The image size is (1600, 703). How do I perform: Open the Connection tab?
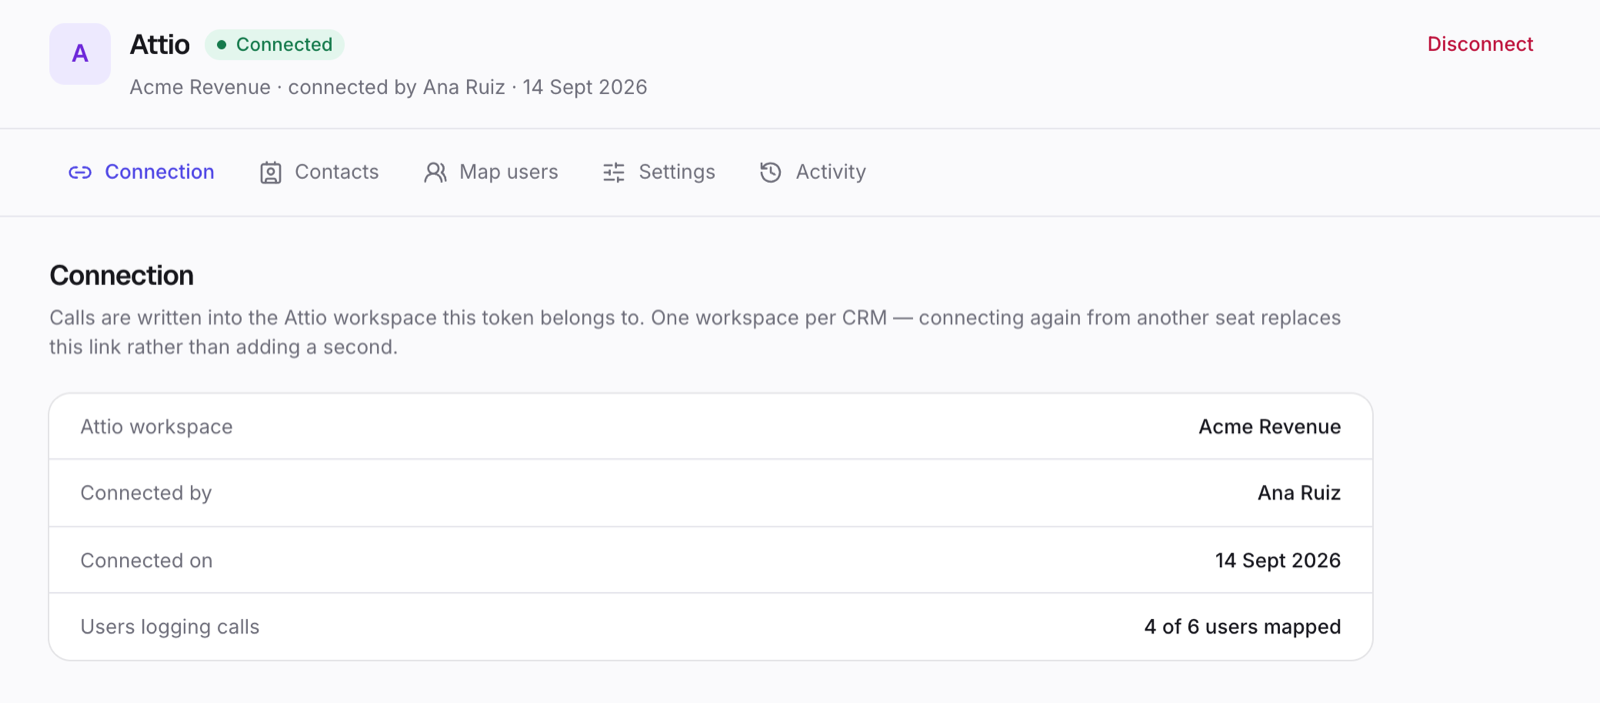click(141, 172)
